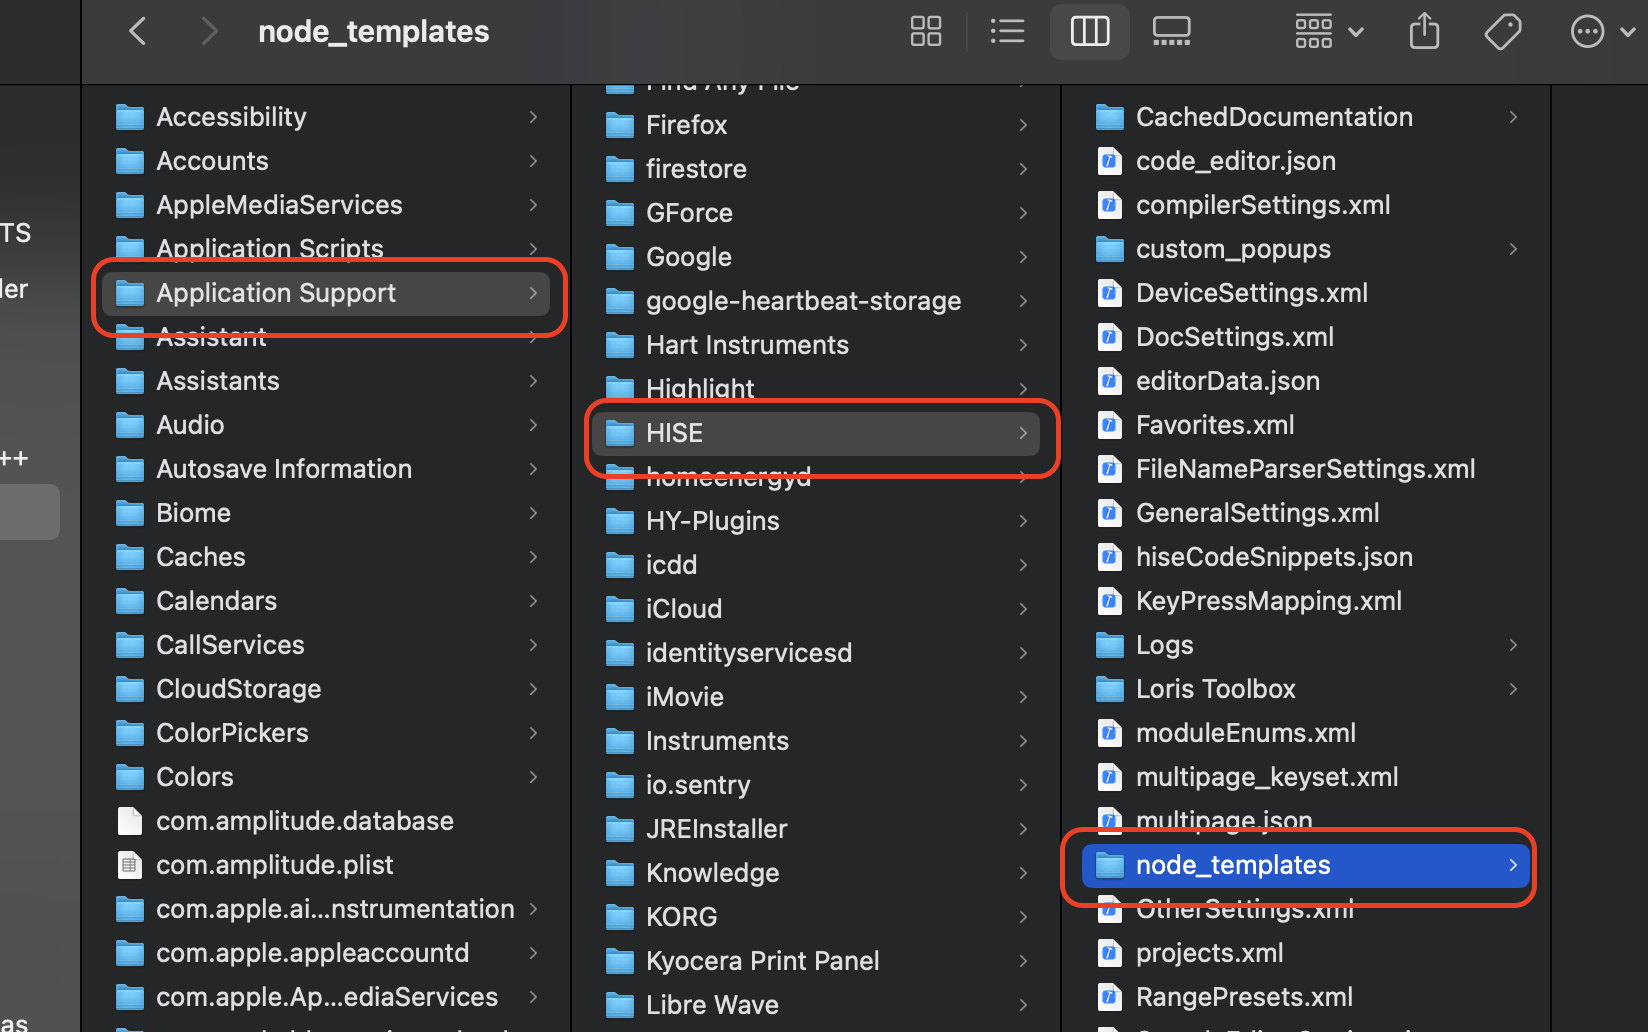This screenshot has width=1648, height=1032.
Task: Select the iCloud folder
Action: pos(816,609)
